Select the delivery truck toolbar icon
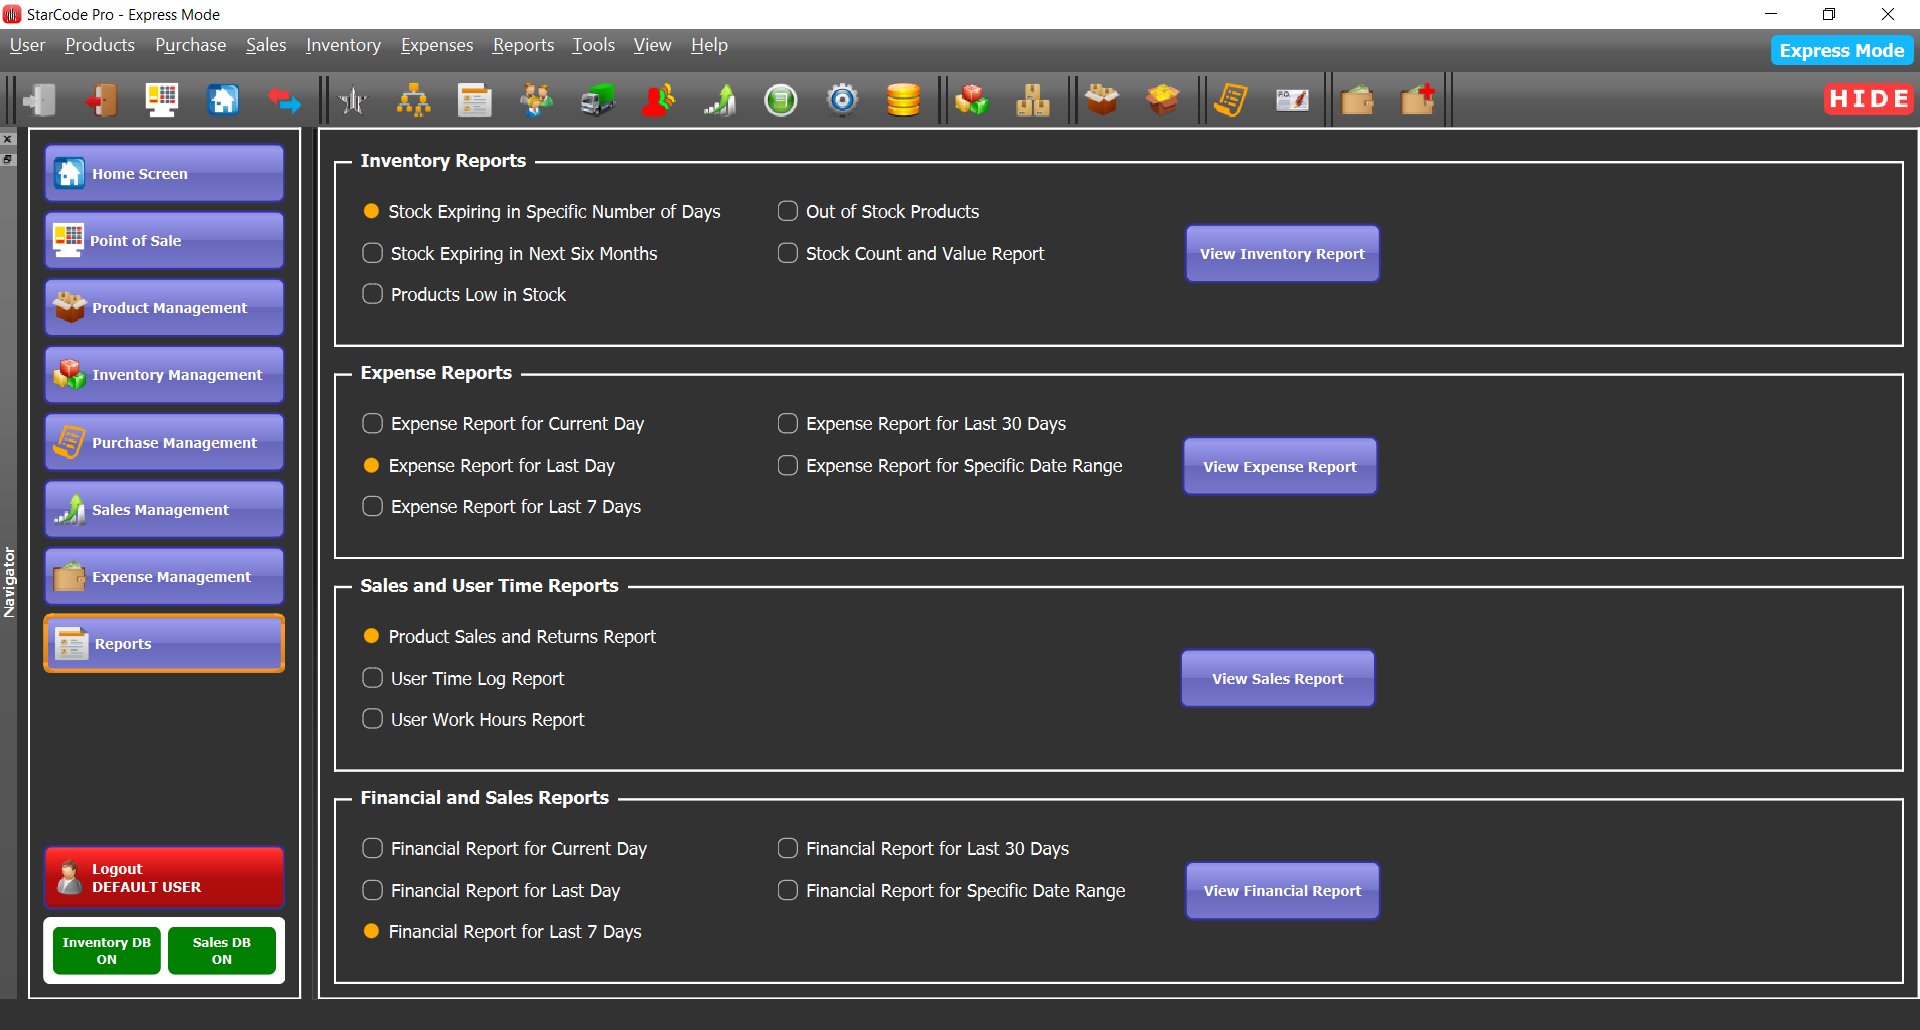1920x1030 pixels. [x=596, y=99]
